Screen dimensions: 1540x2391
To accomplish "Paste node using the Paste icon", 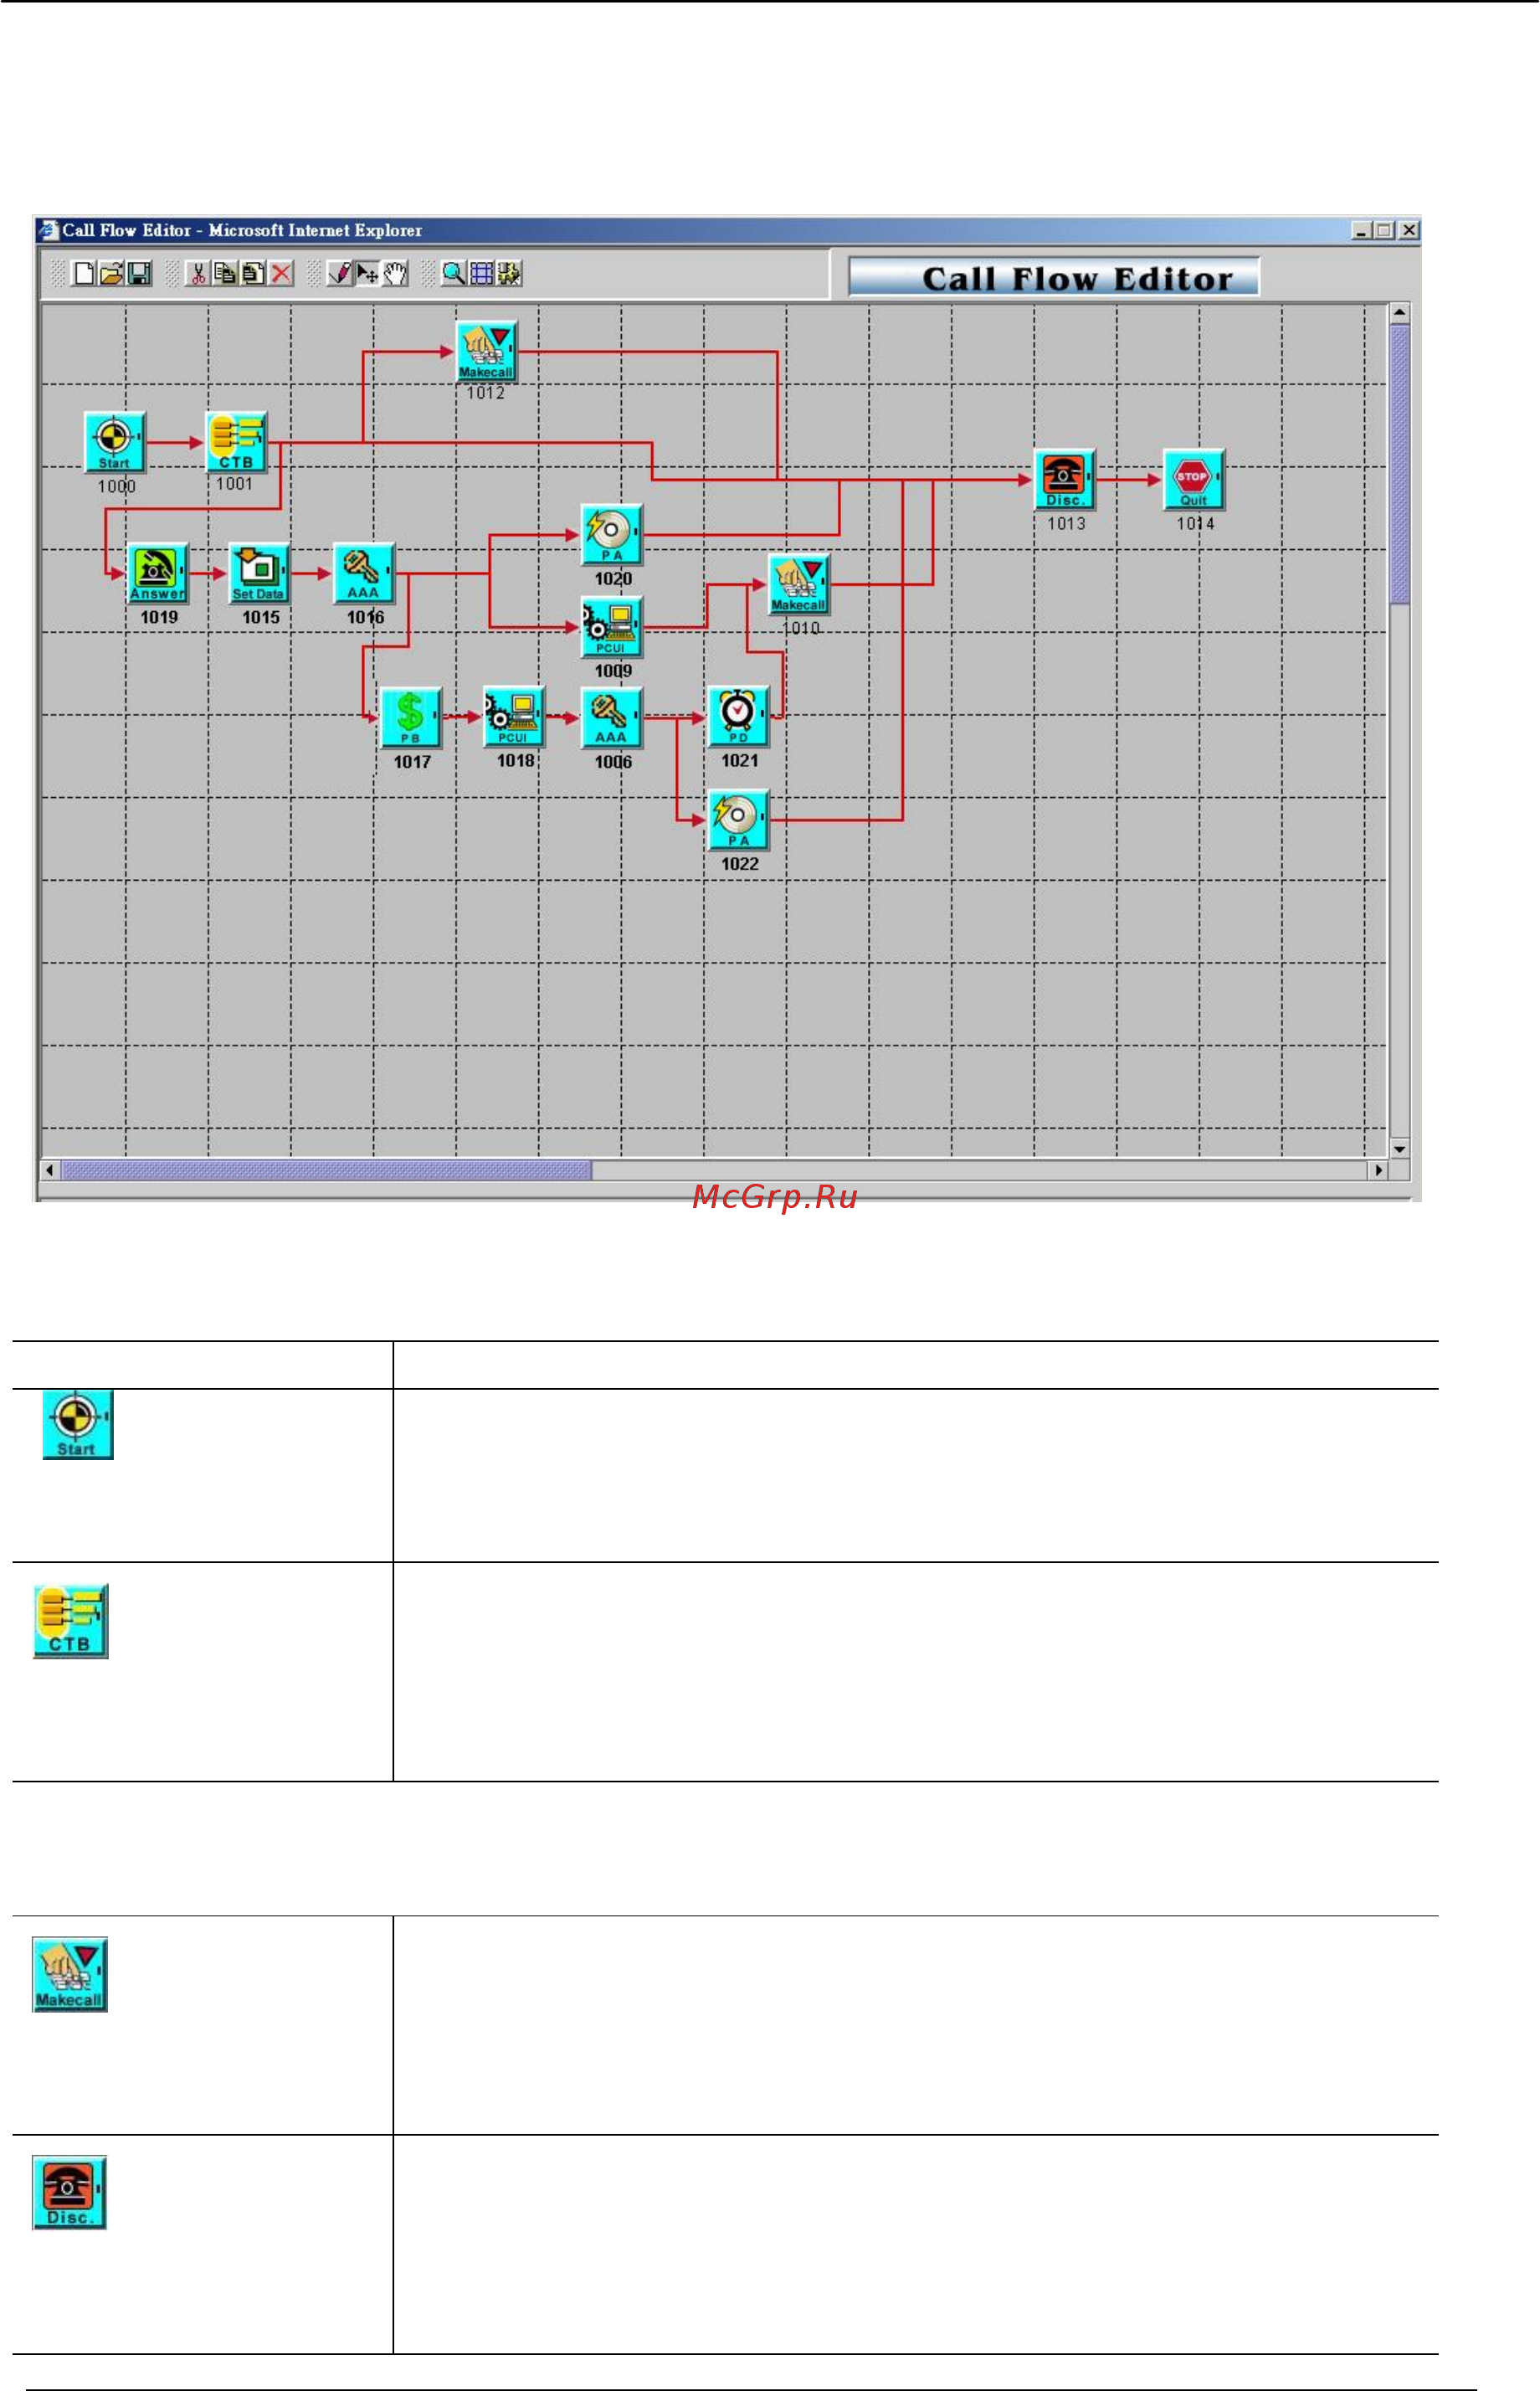I will click(x=253, y=273).
